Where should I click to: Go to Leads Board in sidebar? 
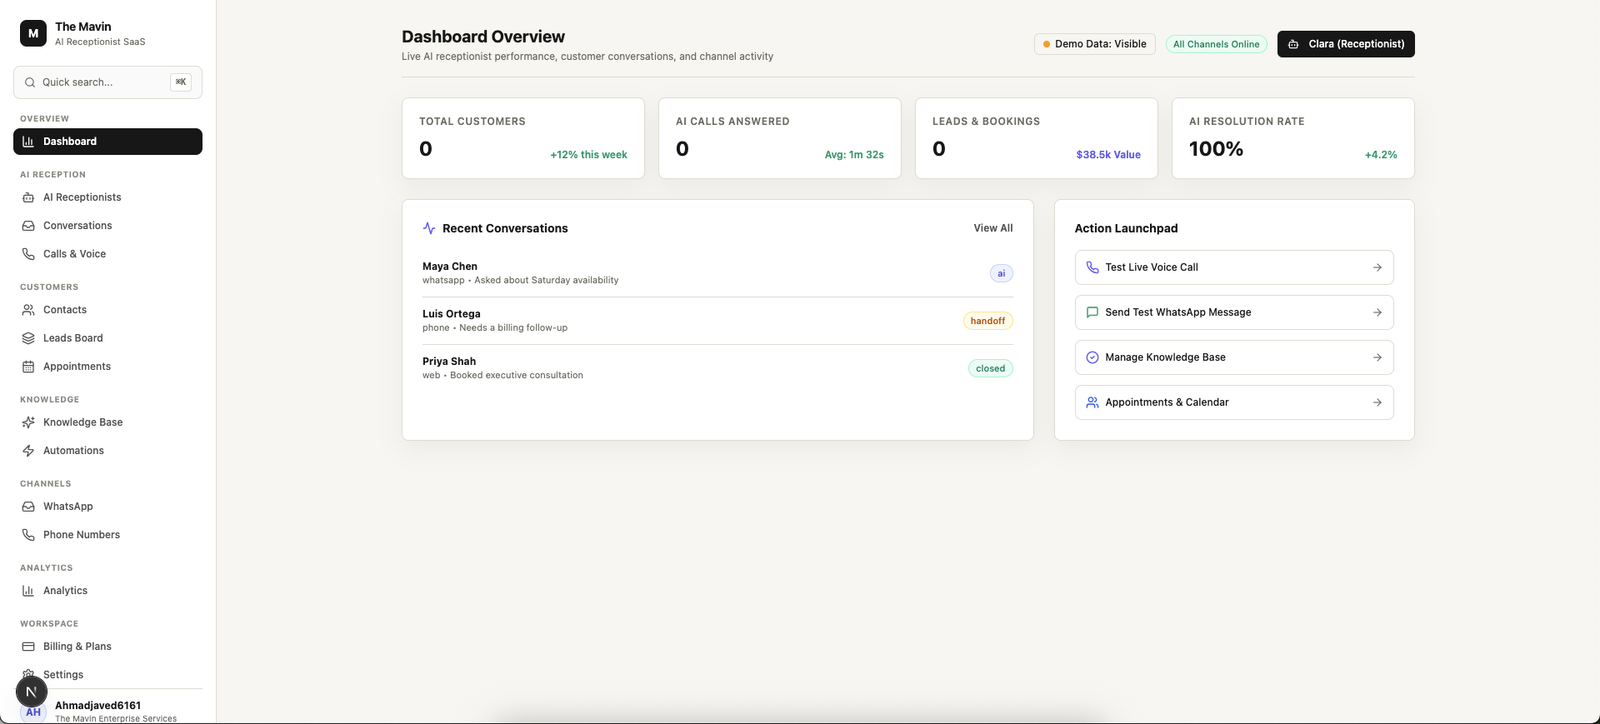click(x=108, y=338)
